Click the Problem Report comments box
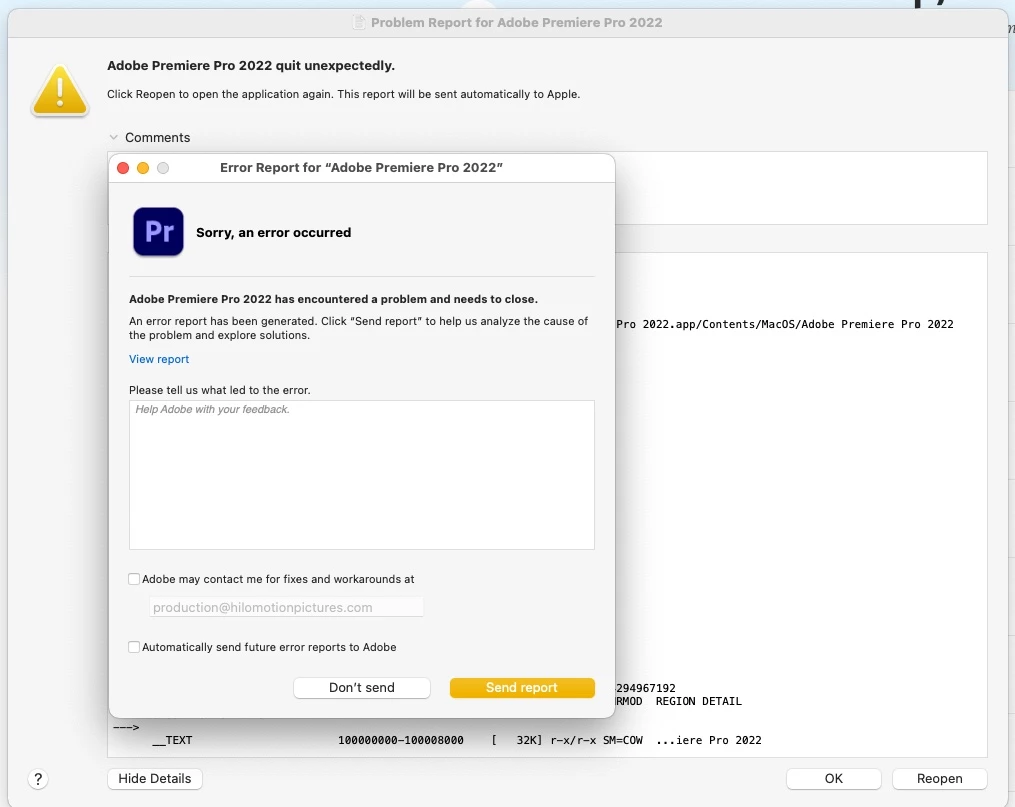This screenshot has height=807, width=1015. pos(801,188)
